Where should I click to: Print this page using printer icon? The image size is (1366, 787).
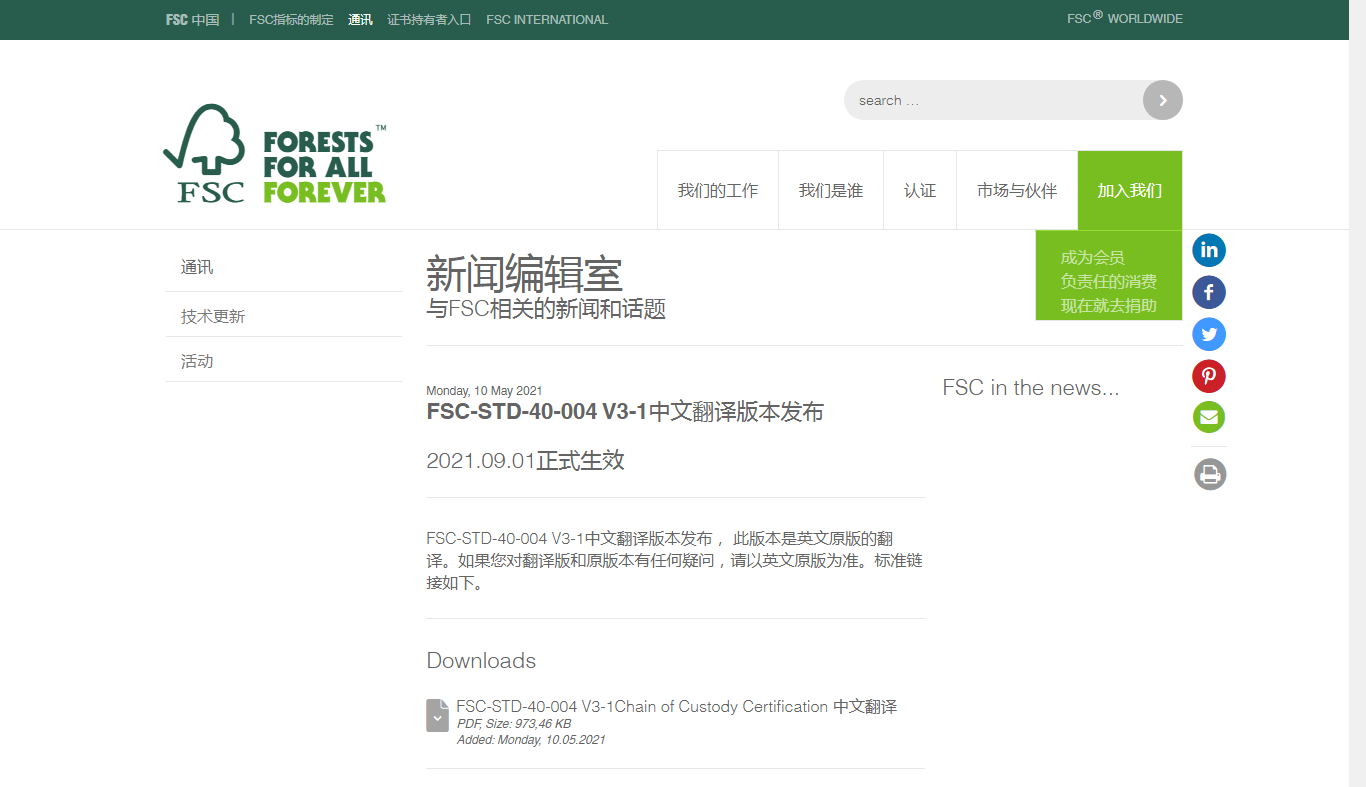[1210, 473]
